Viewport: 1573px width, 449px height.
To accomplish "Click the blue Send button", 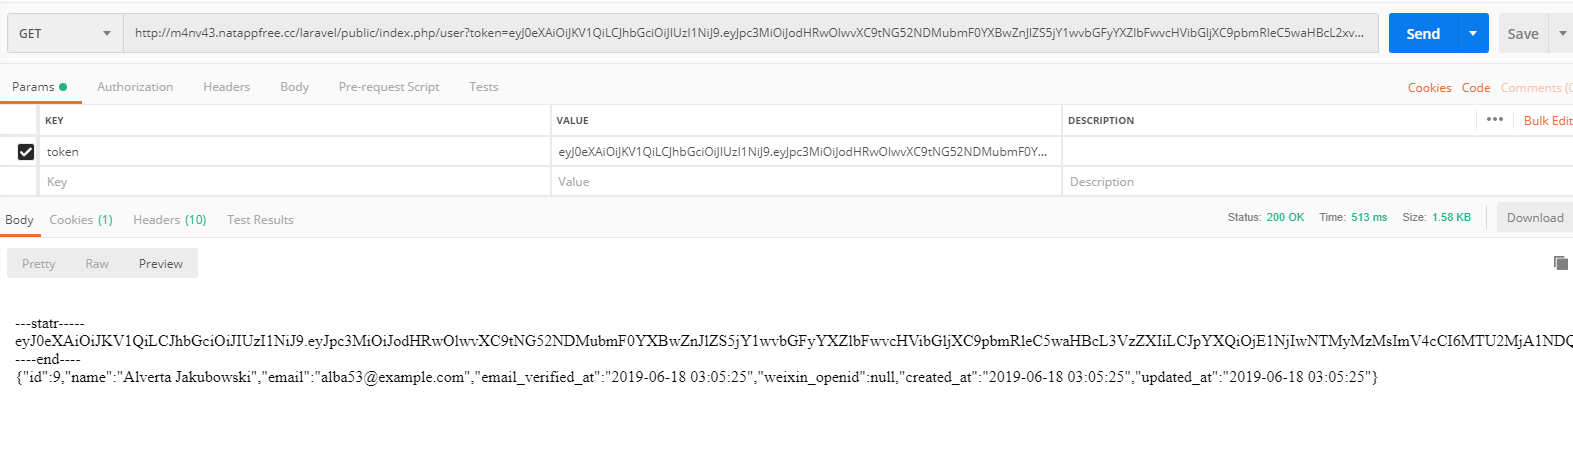I will 1423,33.
